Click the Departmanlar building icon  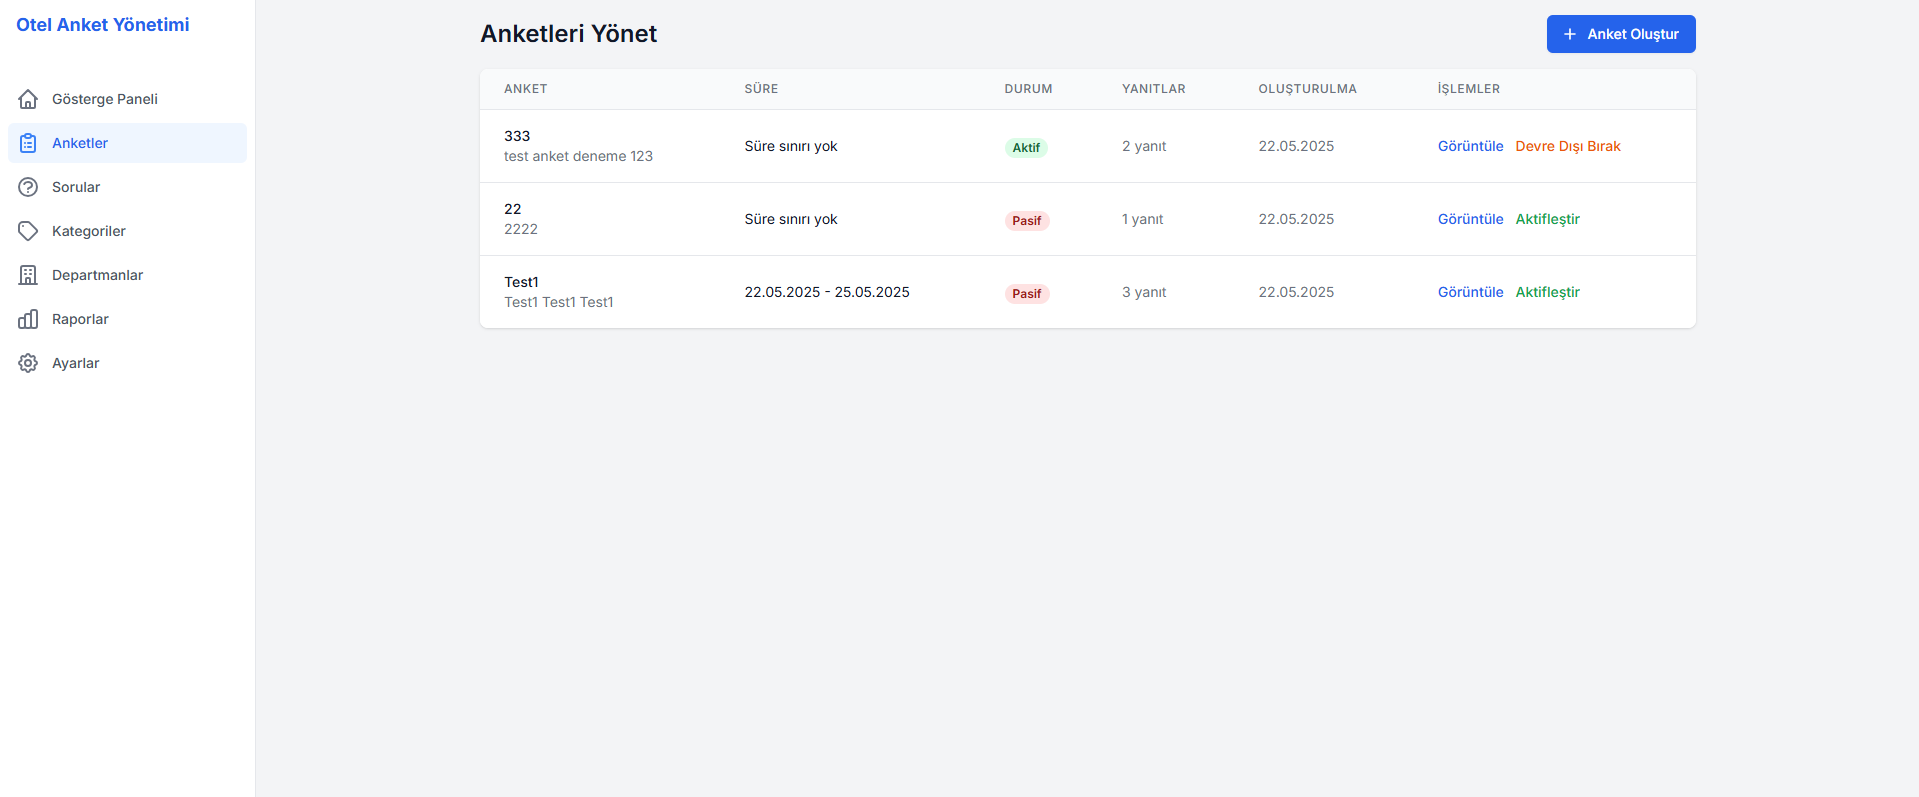pos(28,275)
